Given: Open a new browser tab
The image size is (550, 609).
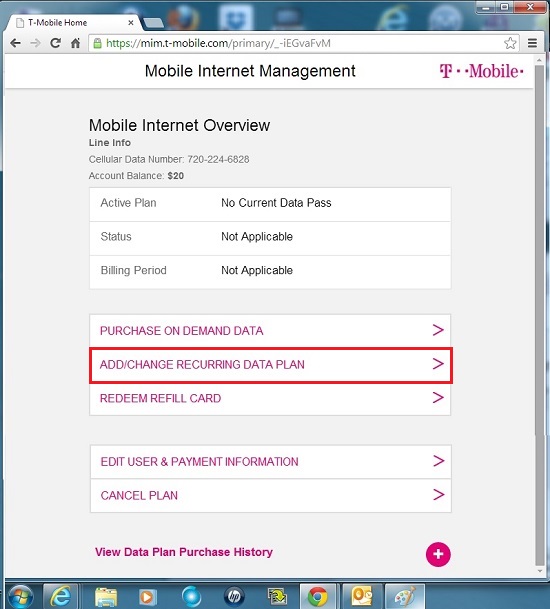Looking at the screenshot, I should click(x=154, y=23).
